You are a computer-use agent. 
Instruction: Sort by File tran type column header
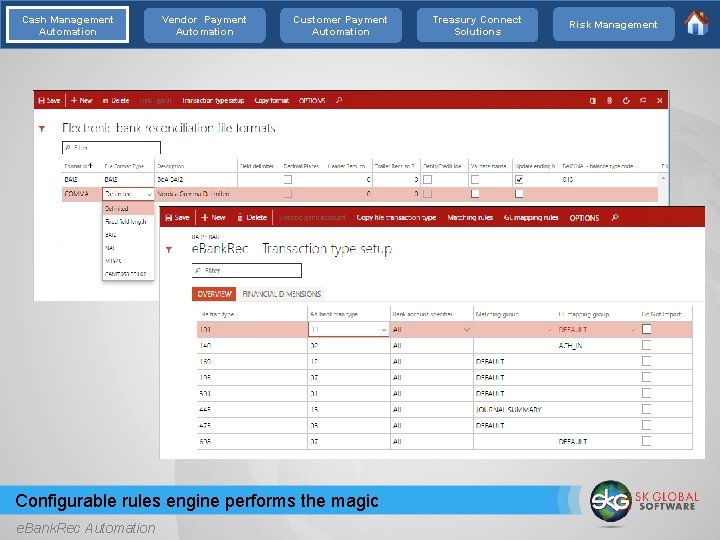(217, 315)
